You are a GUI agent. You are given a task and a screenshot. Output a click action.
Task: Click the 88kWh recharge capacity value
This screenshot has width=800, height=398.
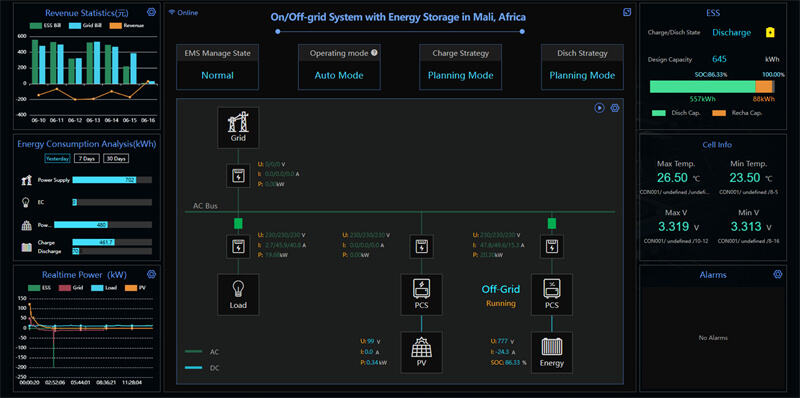764,99
